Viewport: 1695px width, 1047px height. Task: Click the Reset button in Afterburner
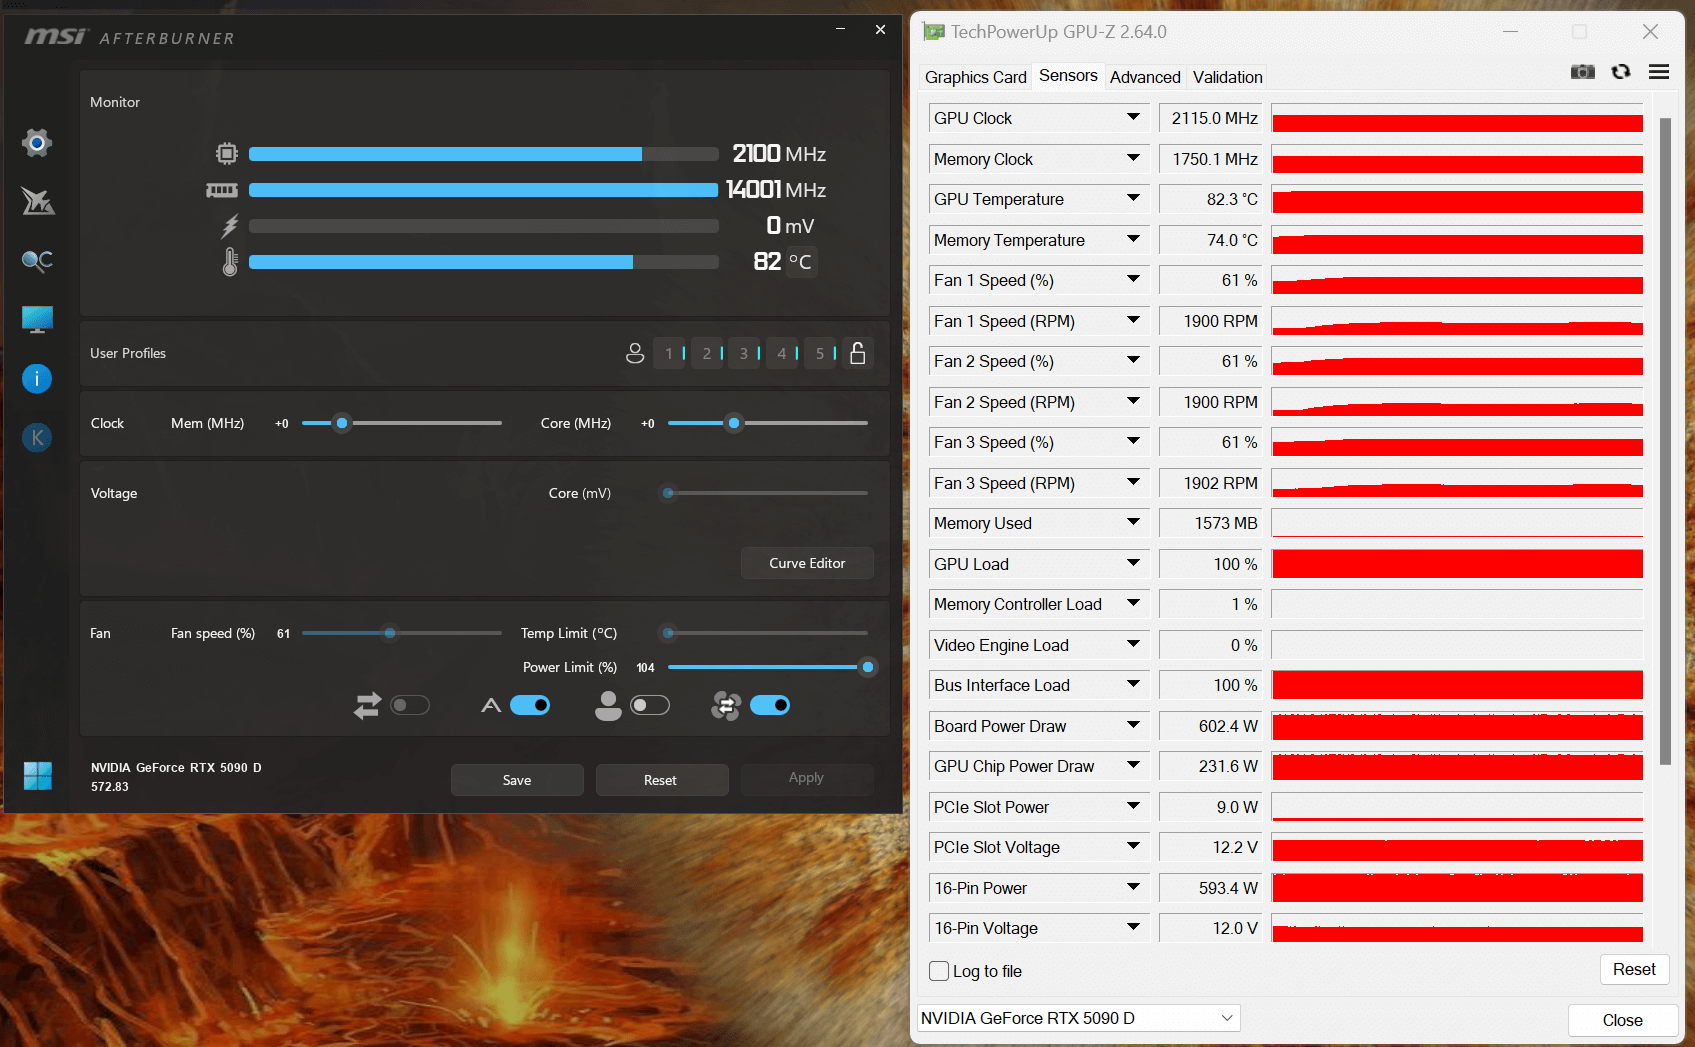pyautogui.click(x=660, y=780)
